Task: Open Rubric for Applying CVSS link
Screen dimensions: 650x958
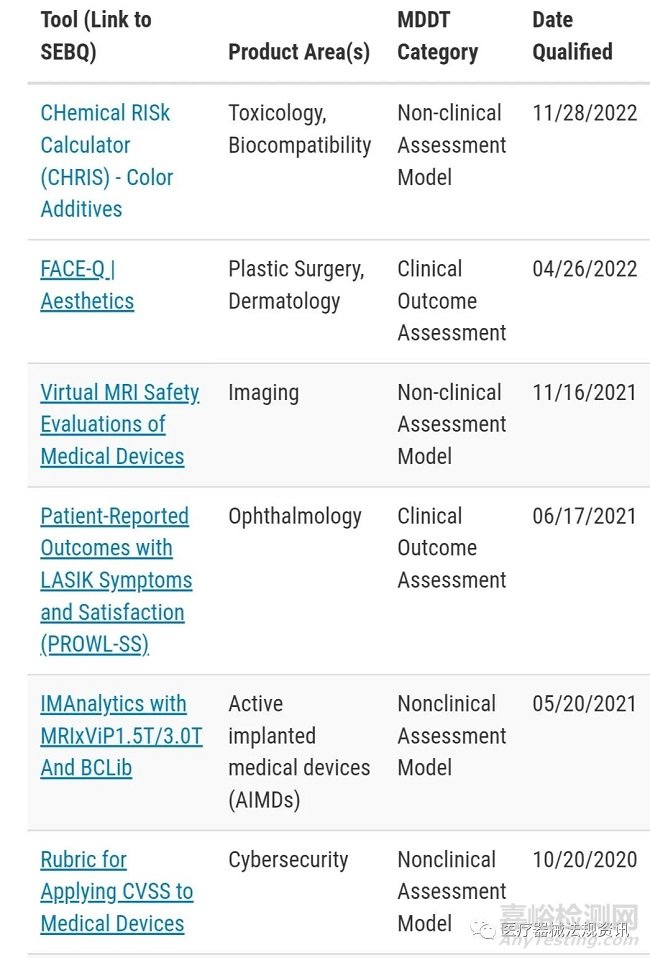Action: point(116,891)
